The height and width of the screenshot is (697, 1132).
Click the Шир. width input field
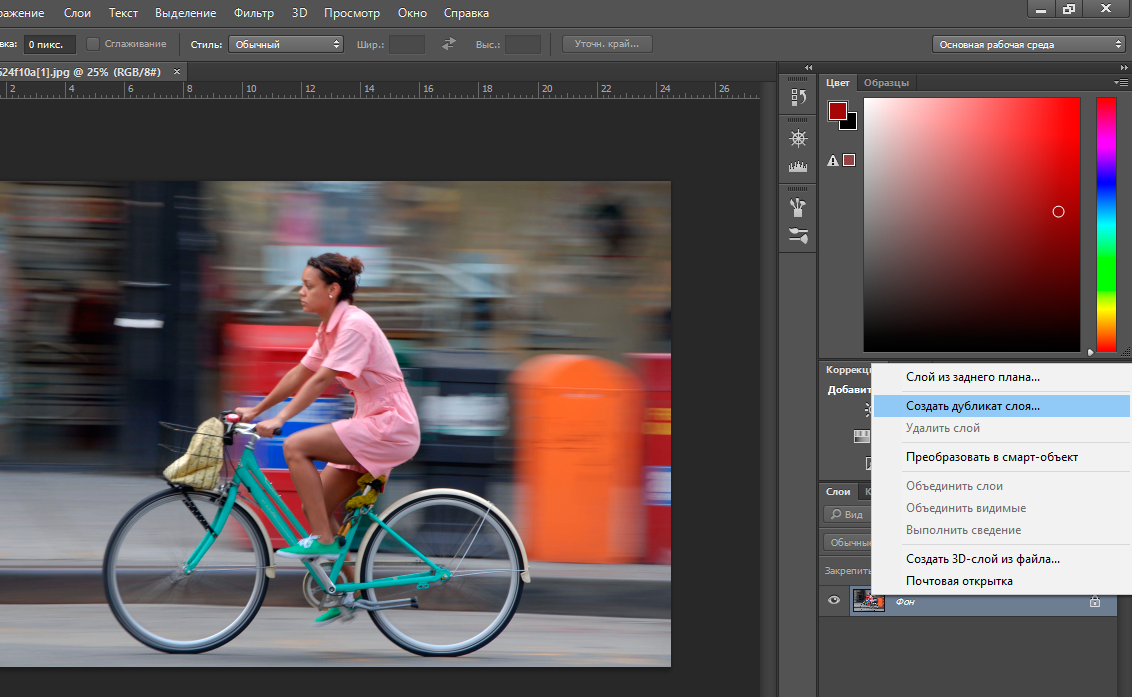click(406, 44)
